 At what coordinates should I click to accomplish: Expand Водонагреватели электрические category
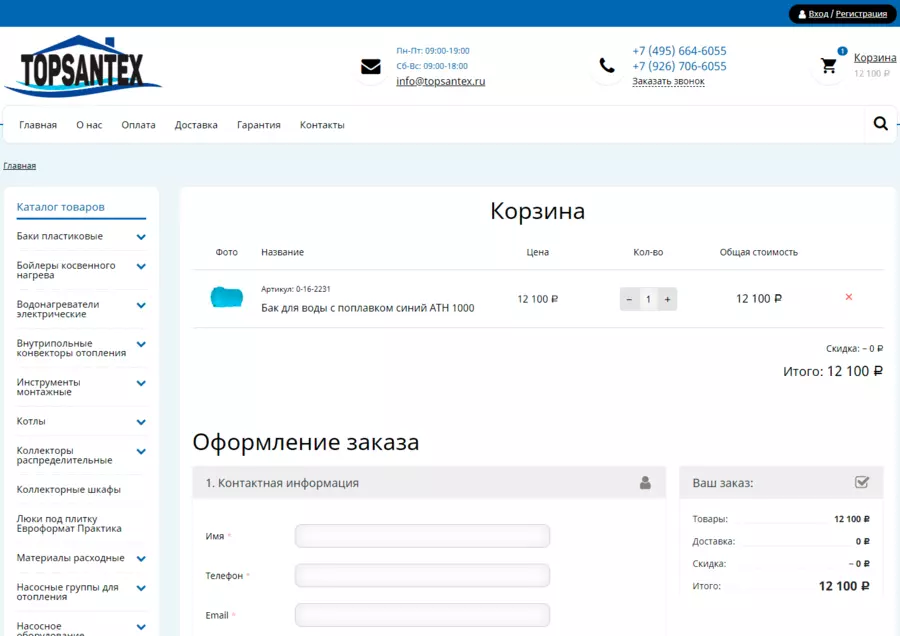click(x=141, y=305)
